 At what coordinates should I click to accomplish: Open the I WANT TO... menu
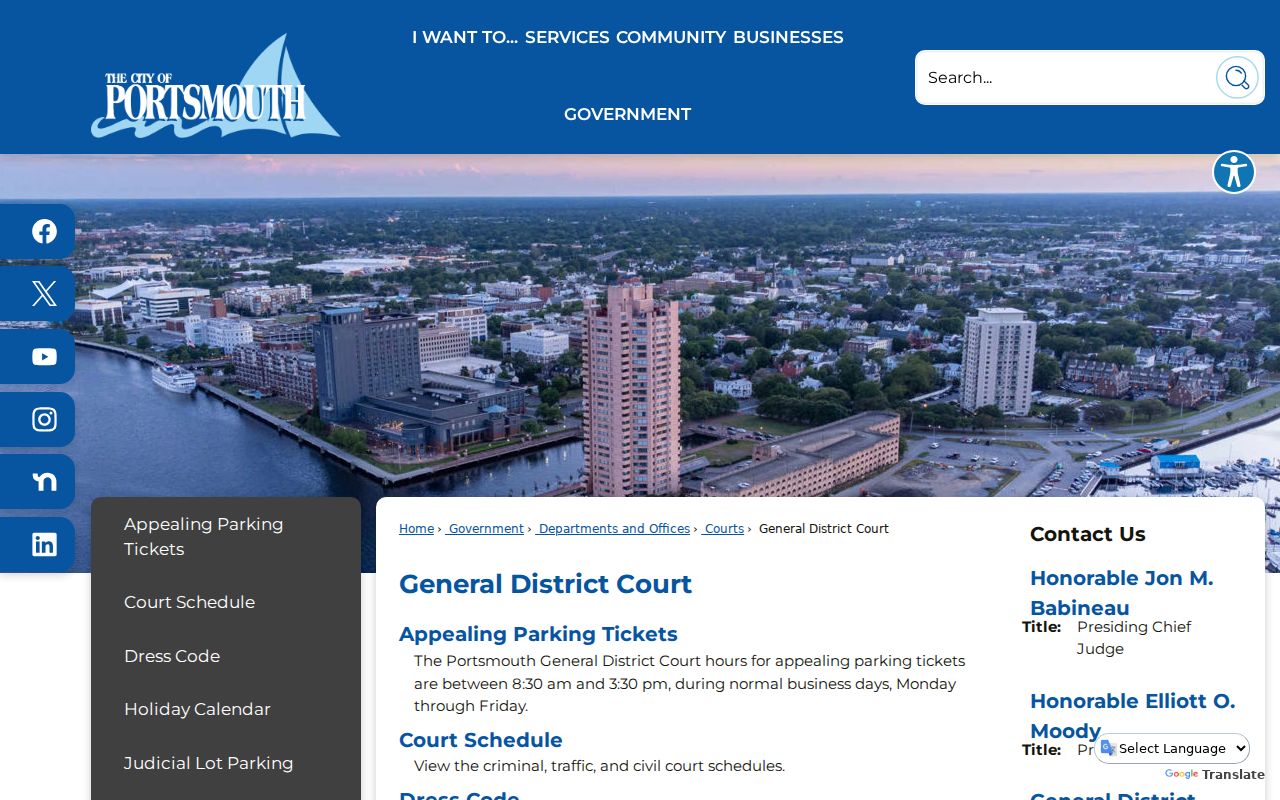point(465,37)
